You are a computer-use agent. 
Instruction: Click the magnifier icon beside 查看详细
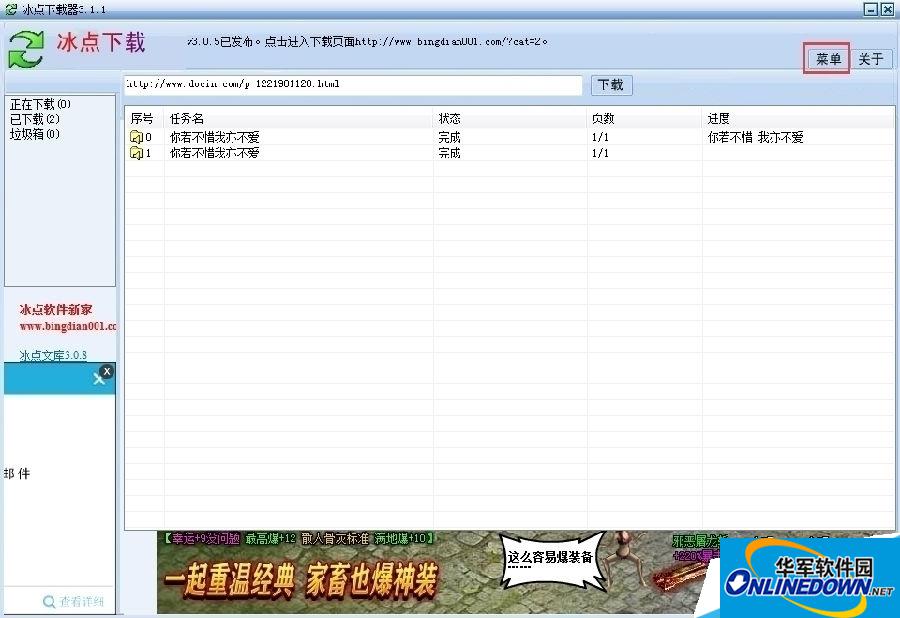point(49,601)
